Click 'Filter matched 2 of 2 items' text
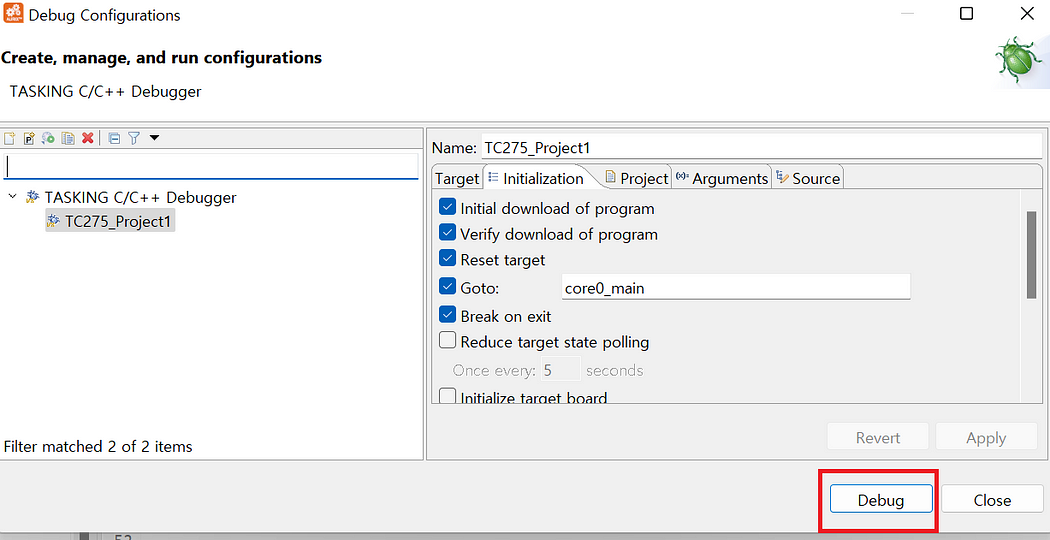The image size is (1050, 540). 98,446
